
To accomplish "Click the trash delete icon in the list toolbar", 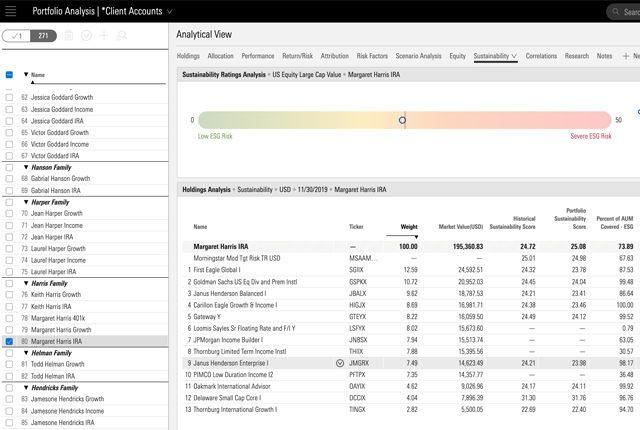I will click(69, 36).
